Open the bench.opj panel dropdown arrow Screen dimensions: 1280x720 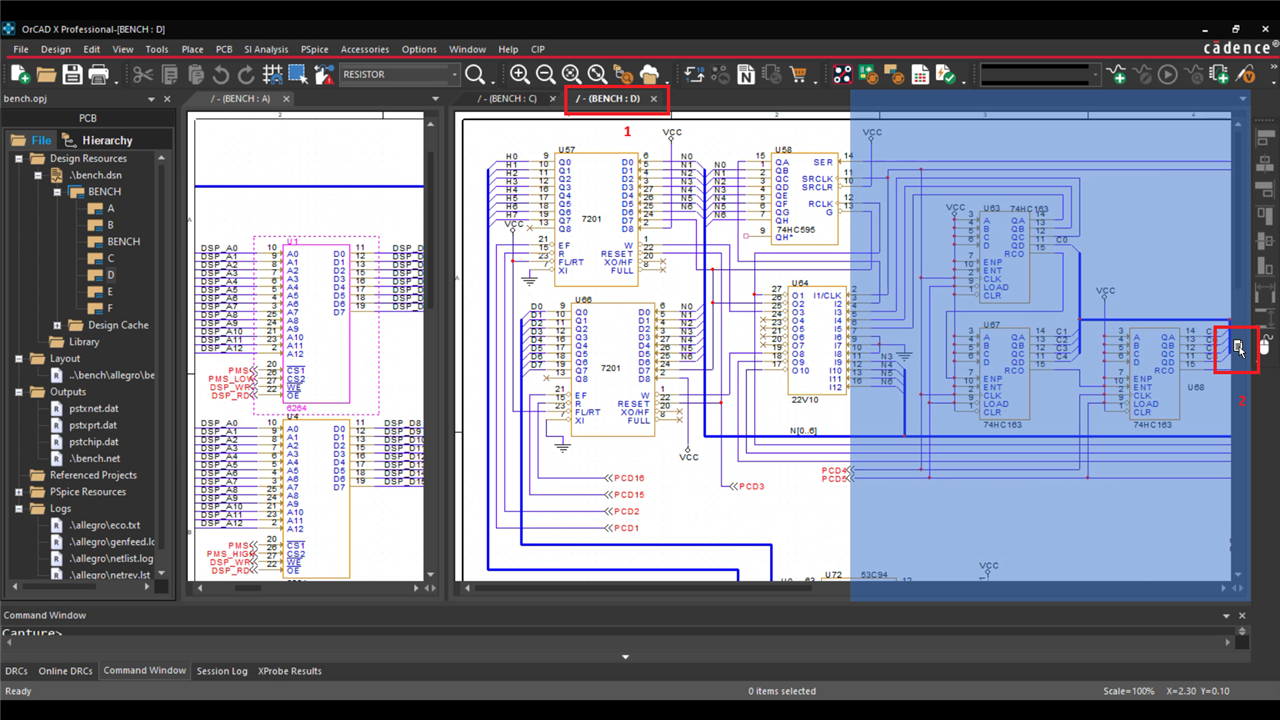click(x=152, y=99)
